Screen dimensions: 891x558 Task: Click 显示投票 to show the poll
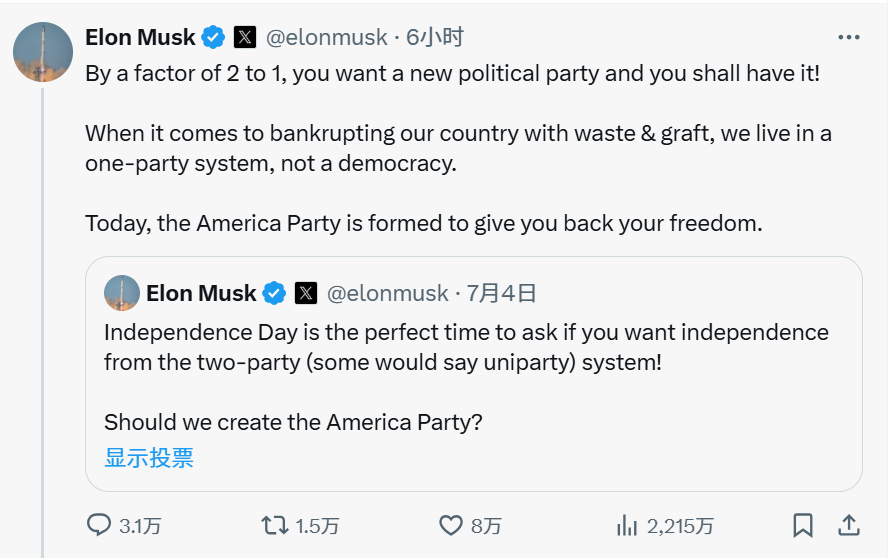click(149, 458)
